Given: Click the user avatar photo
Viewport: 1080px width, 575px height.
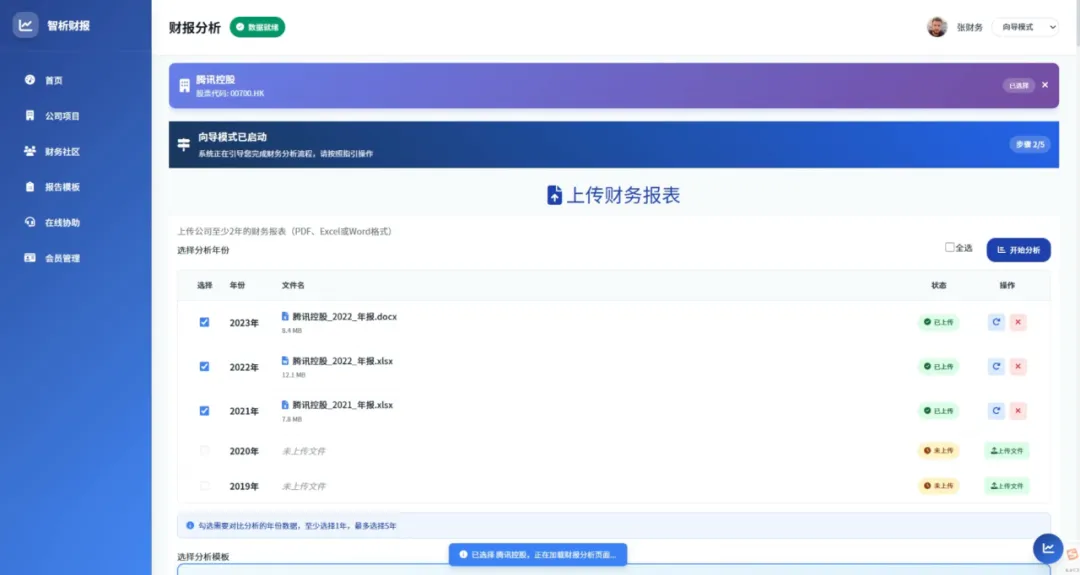Looking at the screenshot, I should click(937, 27).
